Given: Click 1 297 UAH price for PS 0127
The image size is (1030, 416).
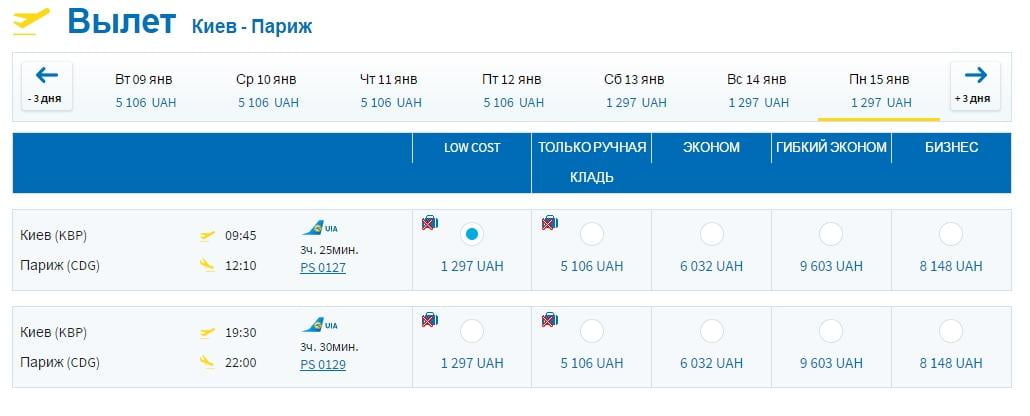Looking at the screenshot, I should pos(472,267).
